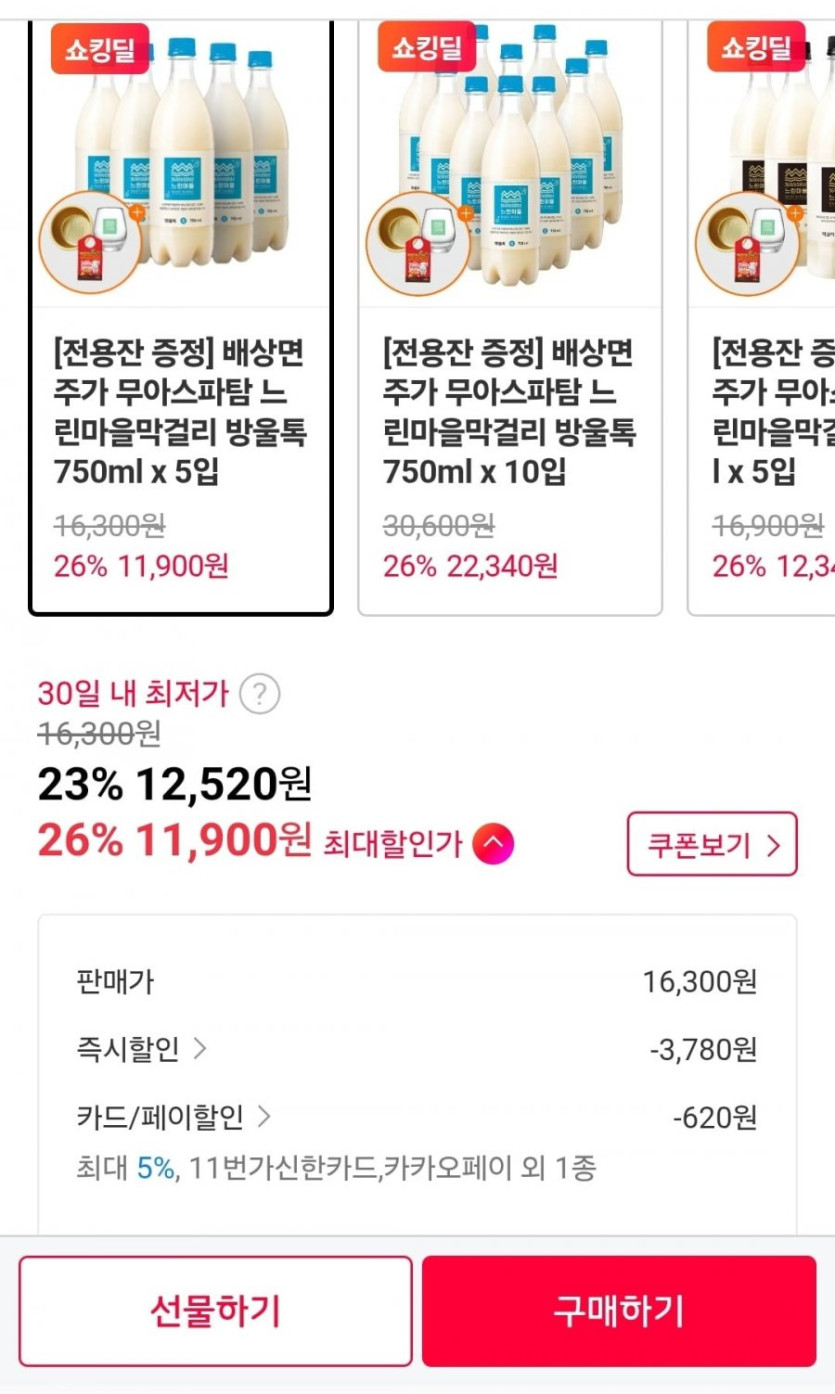Select the 750ml x 5입 product card
835x1394 pixels.
coord(180,410)
